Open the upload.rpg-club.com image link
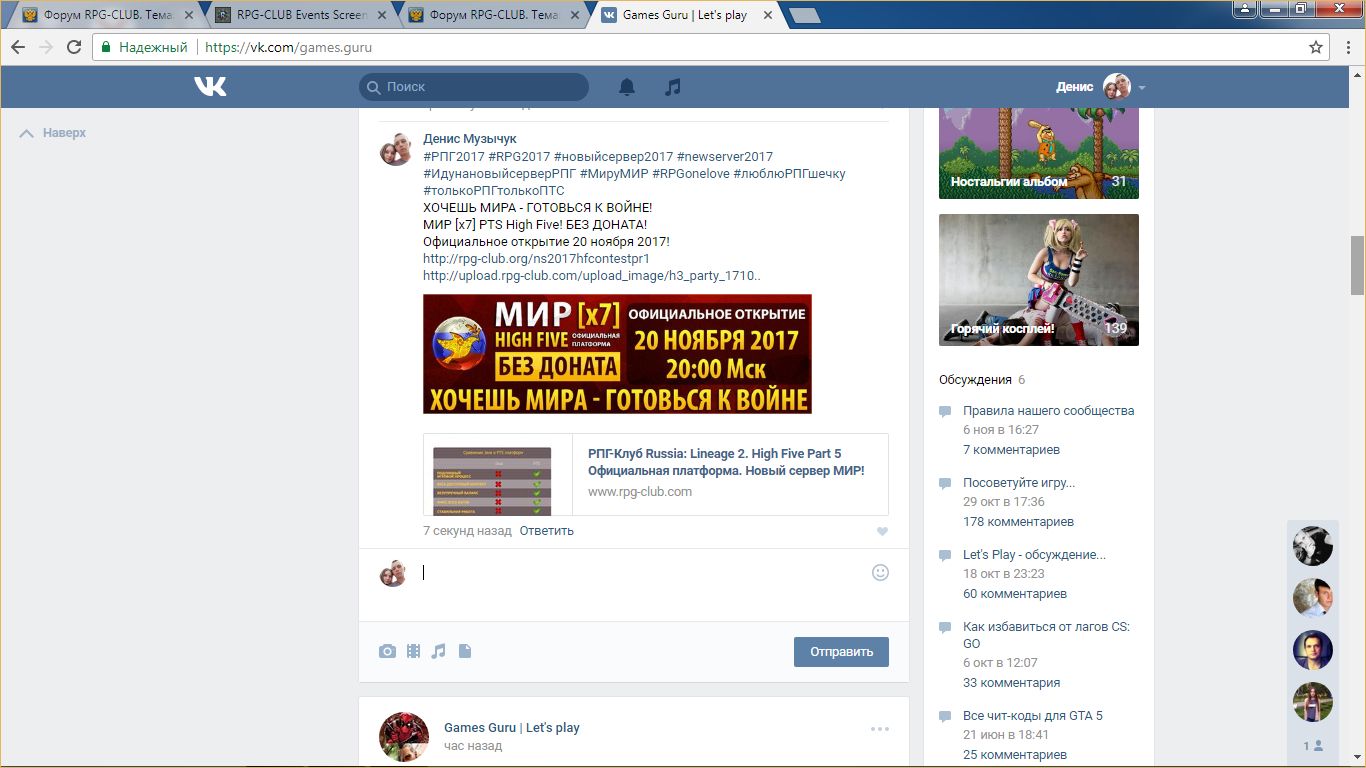 point(592,275)
